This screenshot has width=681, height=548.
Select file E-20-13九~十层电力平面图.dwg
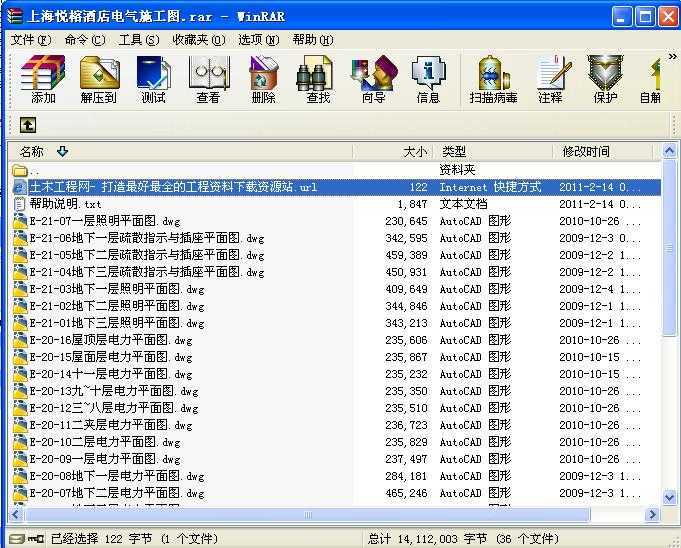(x=114, y=391)
